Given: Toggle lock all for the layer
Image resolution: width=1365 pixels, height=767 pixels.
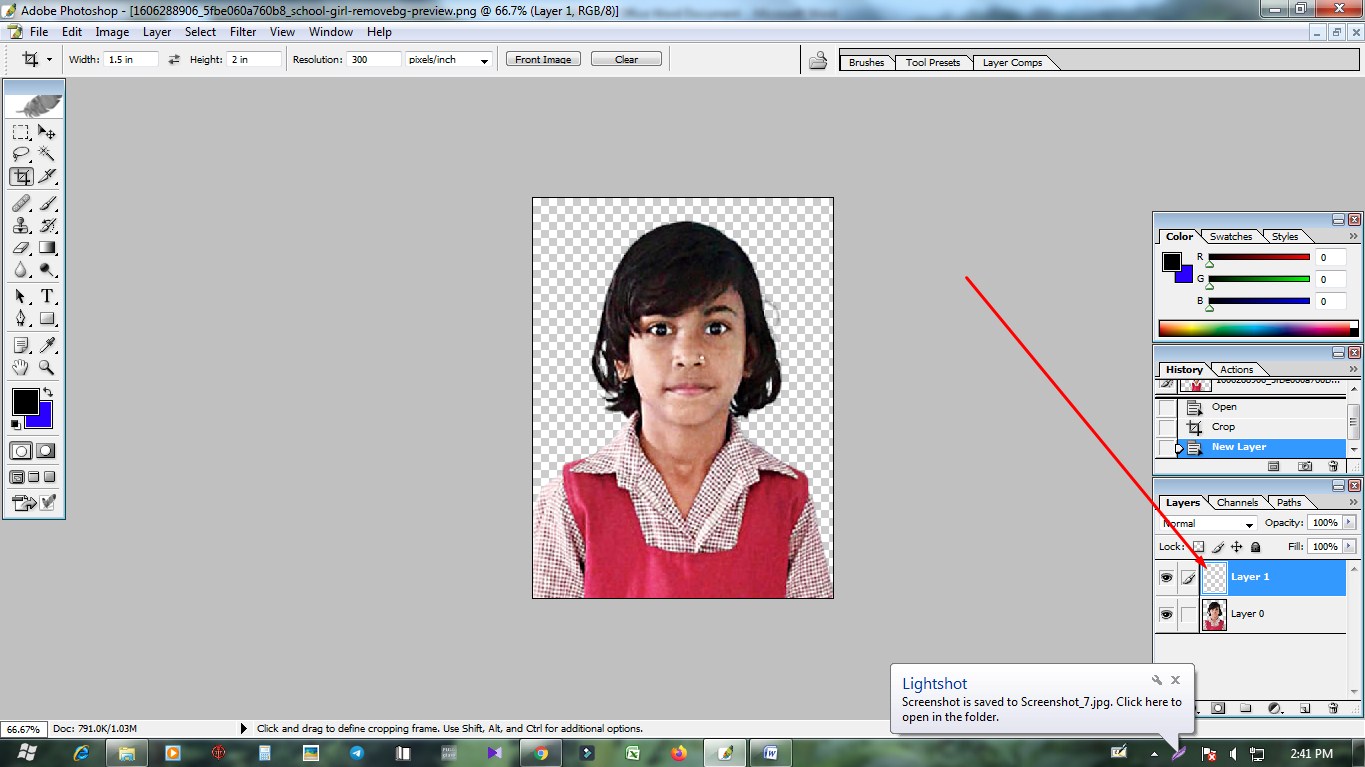Looking at the screenshot, I should (x=1255, y=547).
